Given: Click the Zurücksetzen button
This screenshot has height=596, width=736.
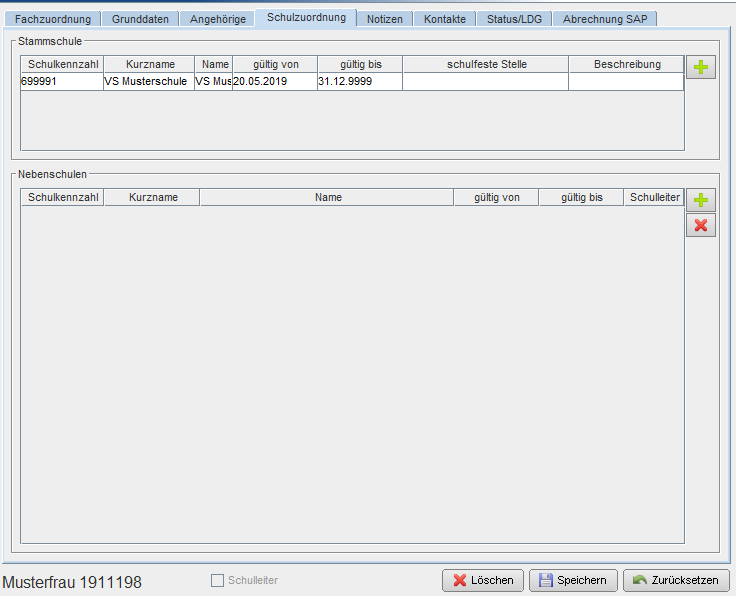Looking at the screenshot, I should (x=676, y=581).
